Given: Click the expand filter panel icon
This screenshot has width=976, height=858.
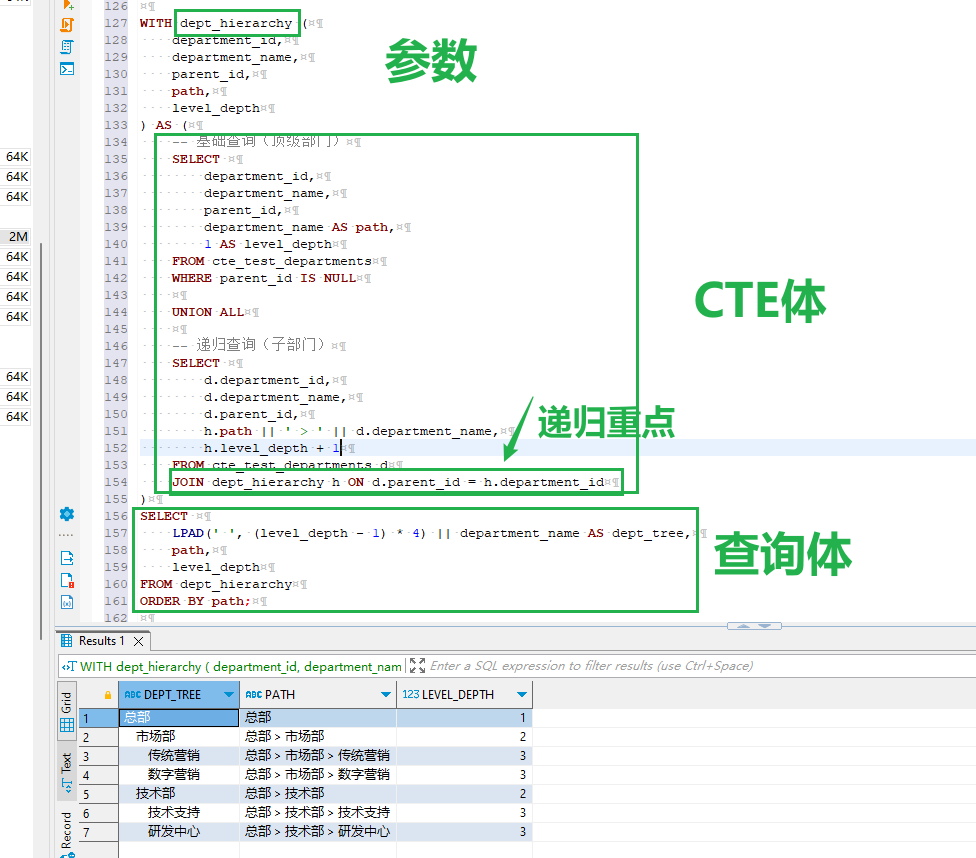Looking at the screenshot, I should 418,665.
